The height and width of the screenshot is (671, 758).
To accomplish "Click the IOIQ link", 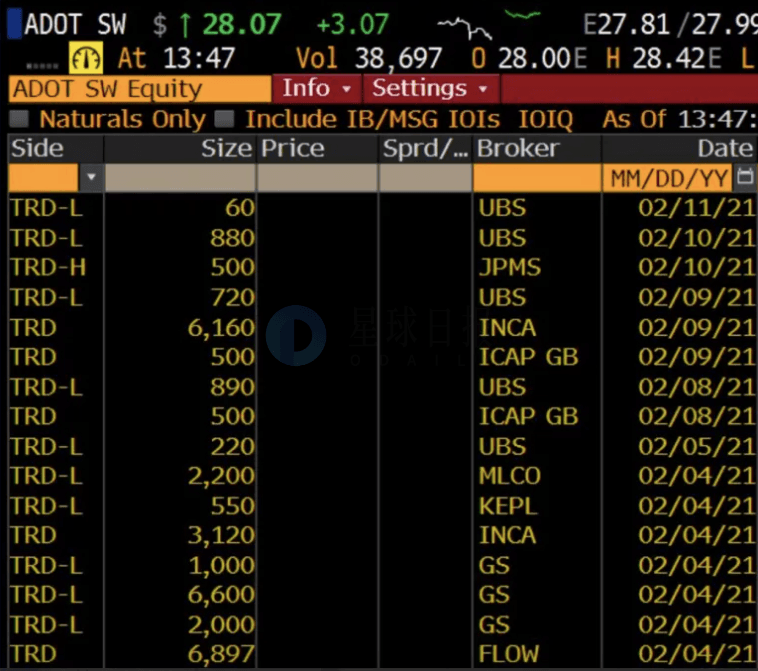I will click(x=546, y=119).
